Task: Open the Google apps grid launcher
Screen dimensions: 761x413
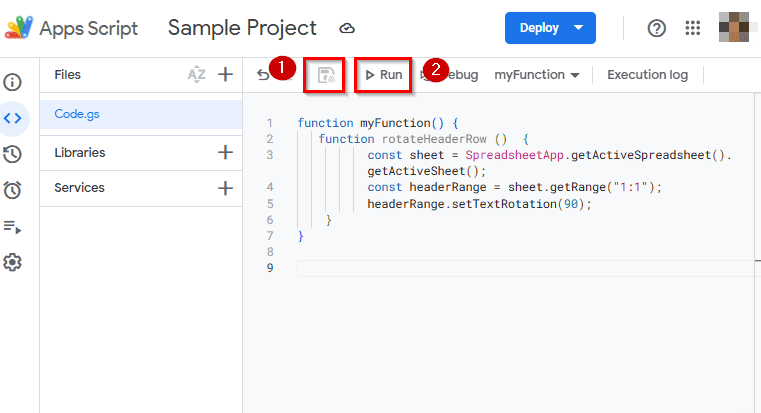Action: [x=693, y=28]
